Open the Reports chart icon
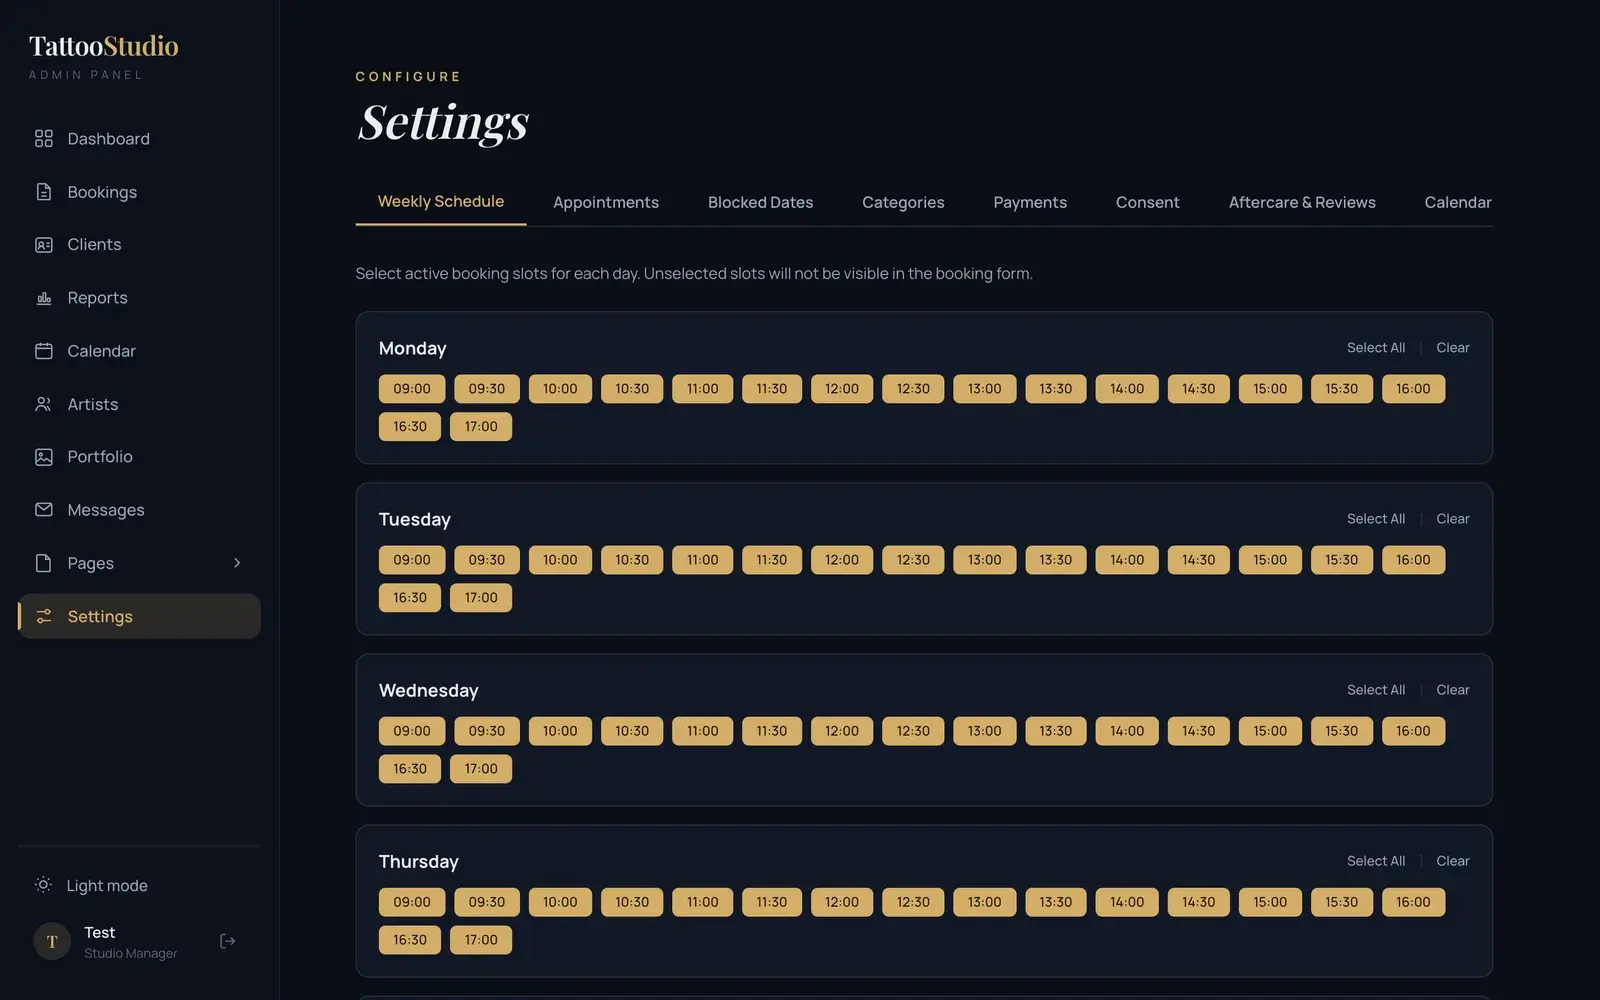 coord(43,298)
